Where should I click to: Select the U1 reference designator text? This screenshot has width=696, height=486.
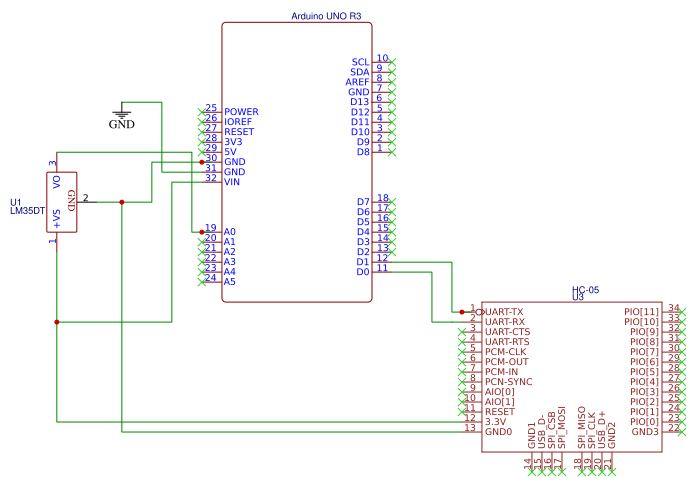16,202
